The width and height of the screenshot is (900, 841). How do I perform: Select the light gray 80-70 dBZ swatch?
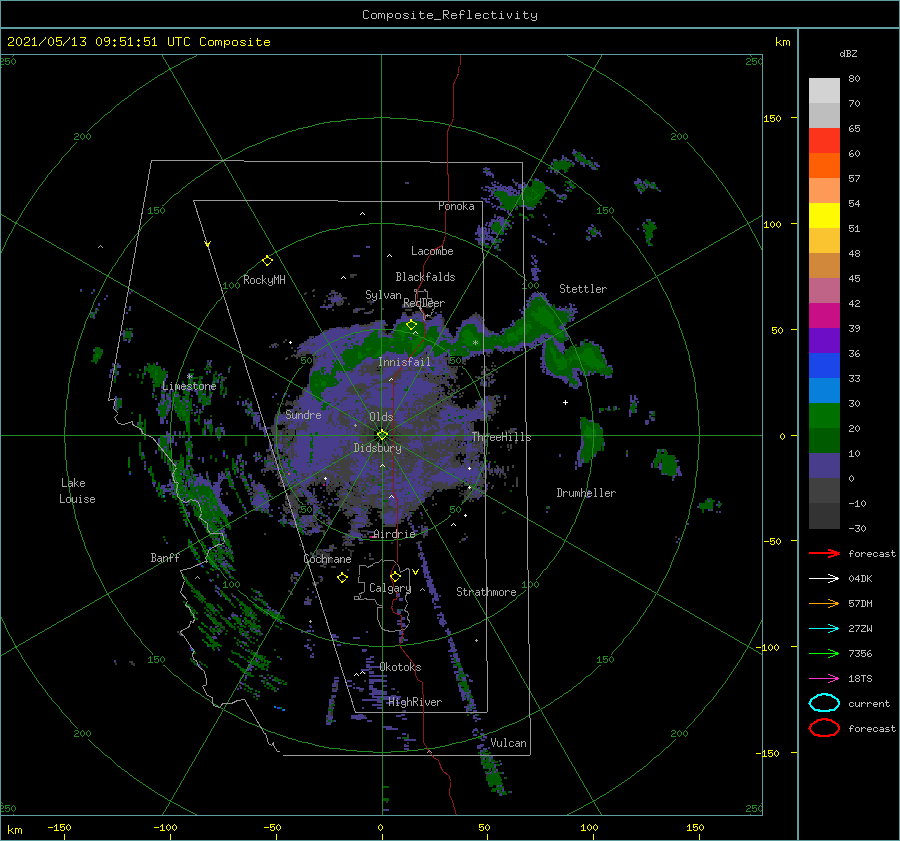tap(824, 91)
